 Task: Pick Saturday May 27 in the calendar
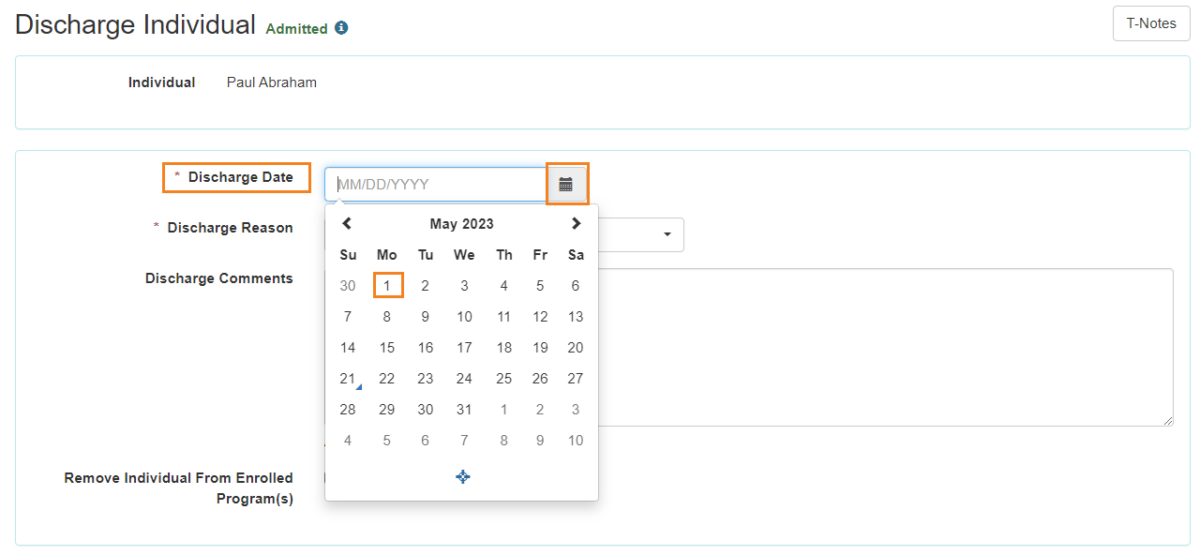pyautogui.click(x=575, y=379)
